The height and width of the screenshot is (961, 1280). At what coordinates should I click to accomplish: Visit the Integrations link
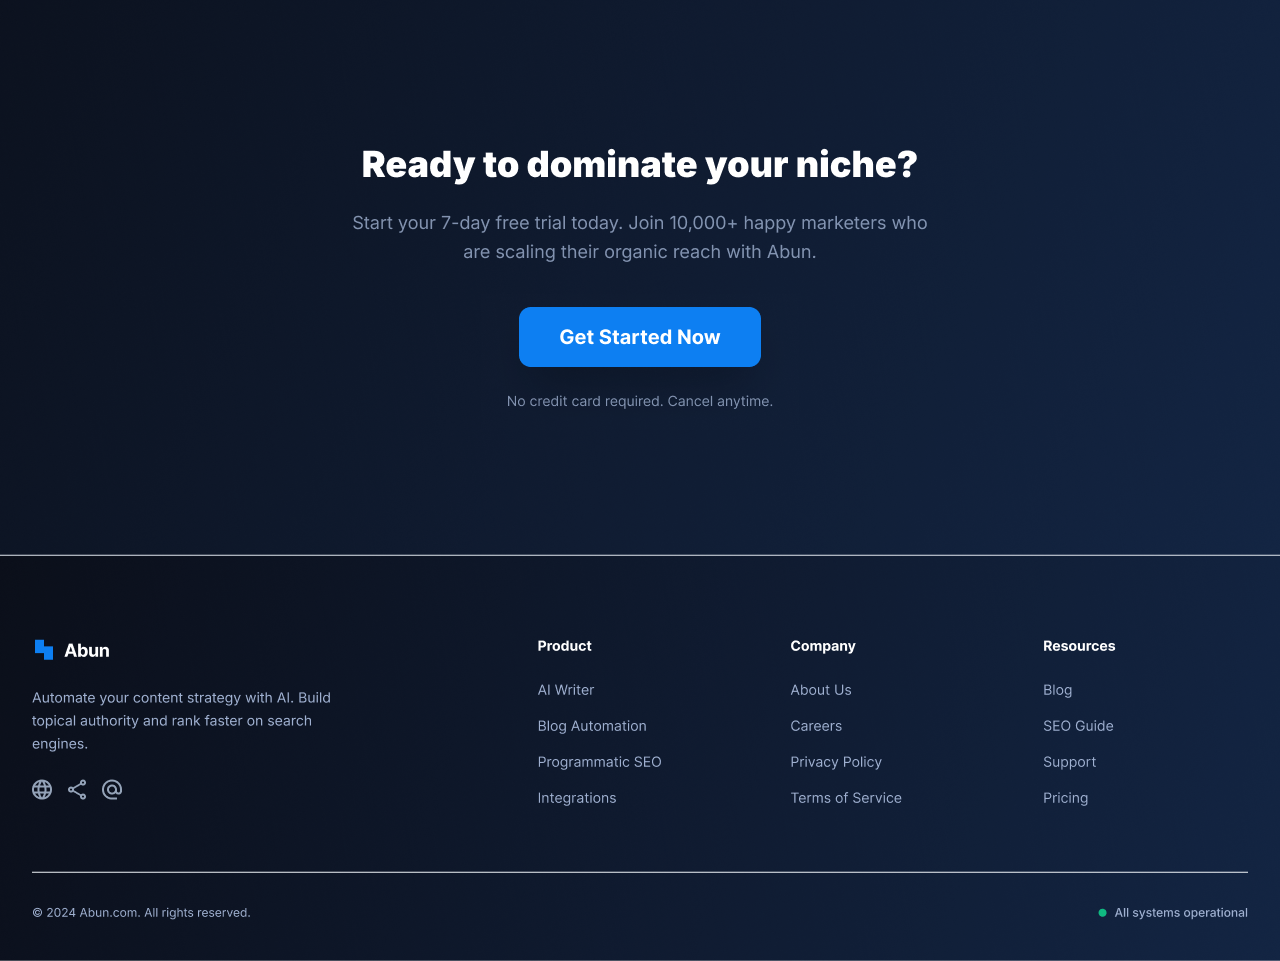[577, 798]
